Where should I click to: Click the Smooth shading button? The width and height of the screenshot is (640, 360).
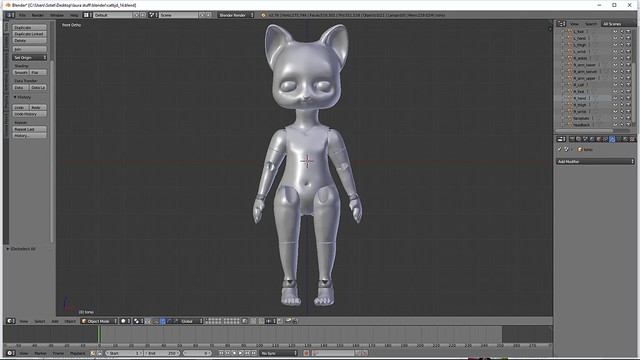coord(20,72)
